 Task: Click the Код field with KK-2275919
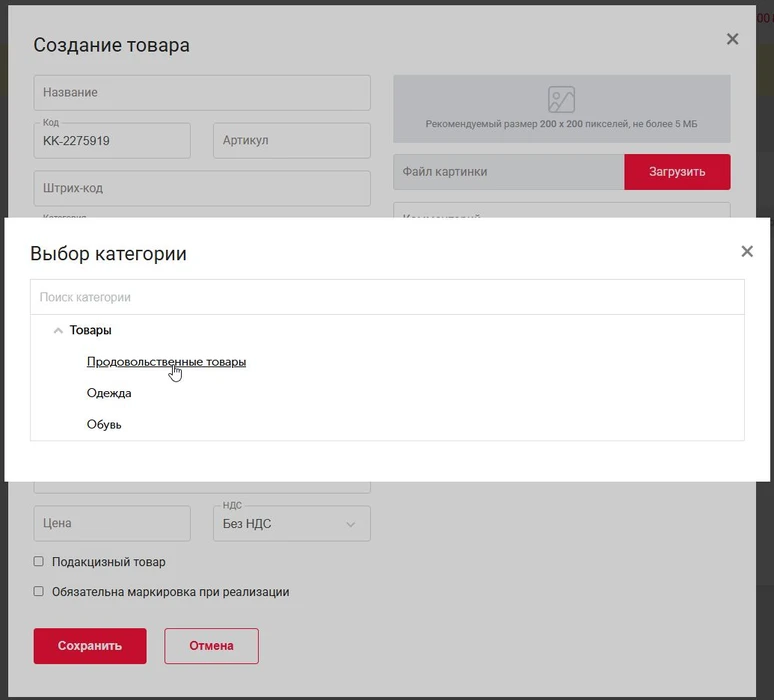click(112, 141)
